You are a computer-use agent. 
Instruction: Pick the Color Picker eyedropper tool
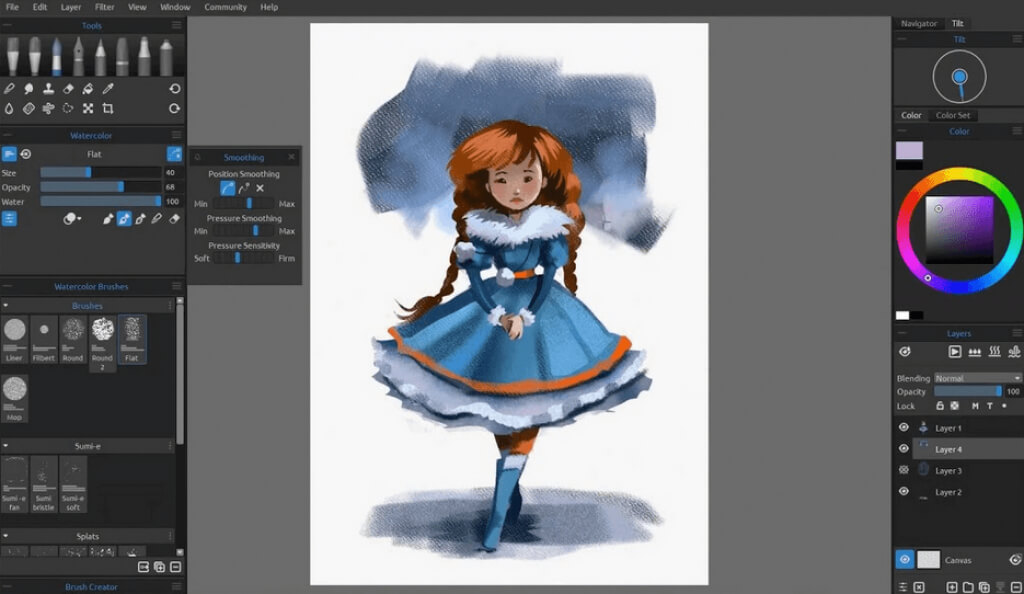point(108,89)
